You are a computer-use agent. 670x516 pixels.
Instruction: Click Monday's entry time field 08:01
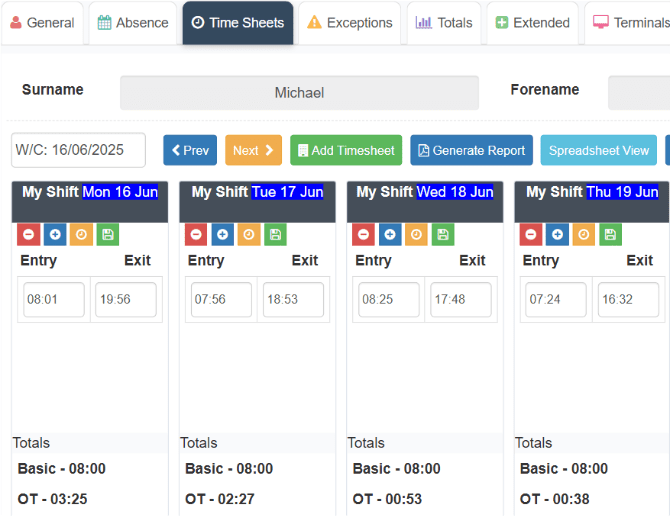(x=54, y=300)
